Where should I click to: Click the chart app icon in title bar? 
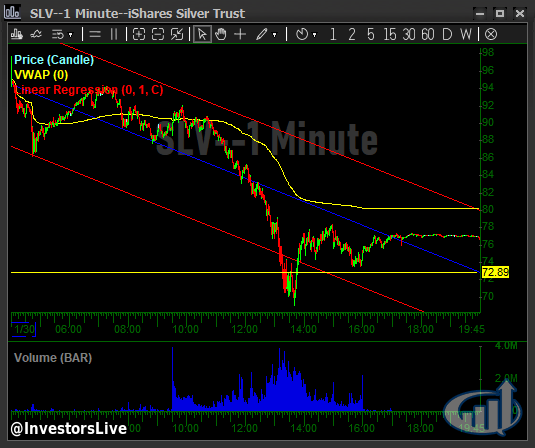[x=12, y=12]
